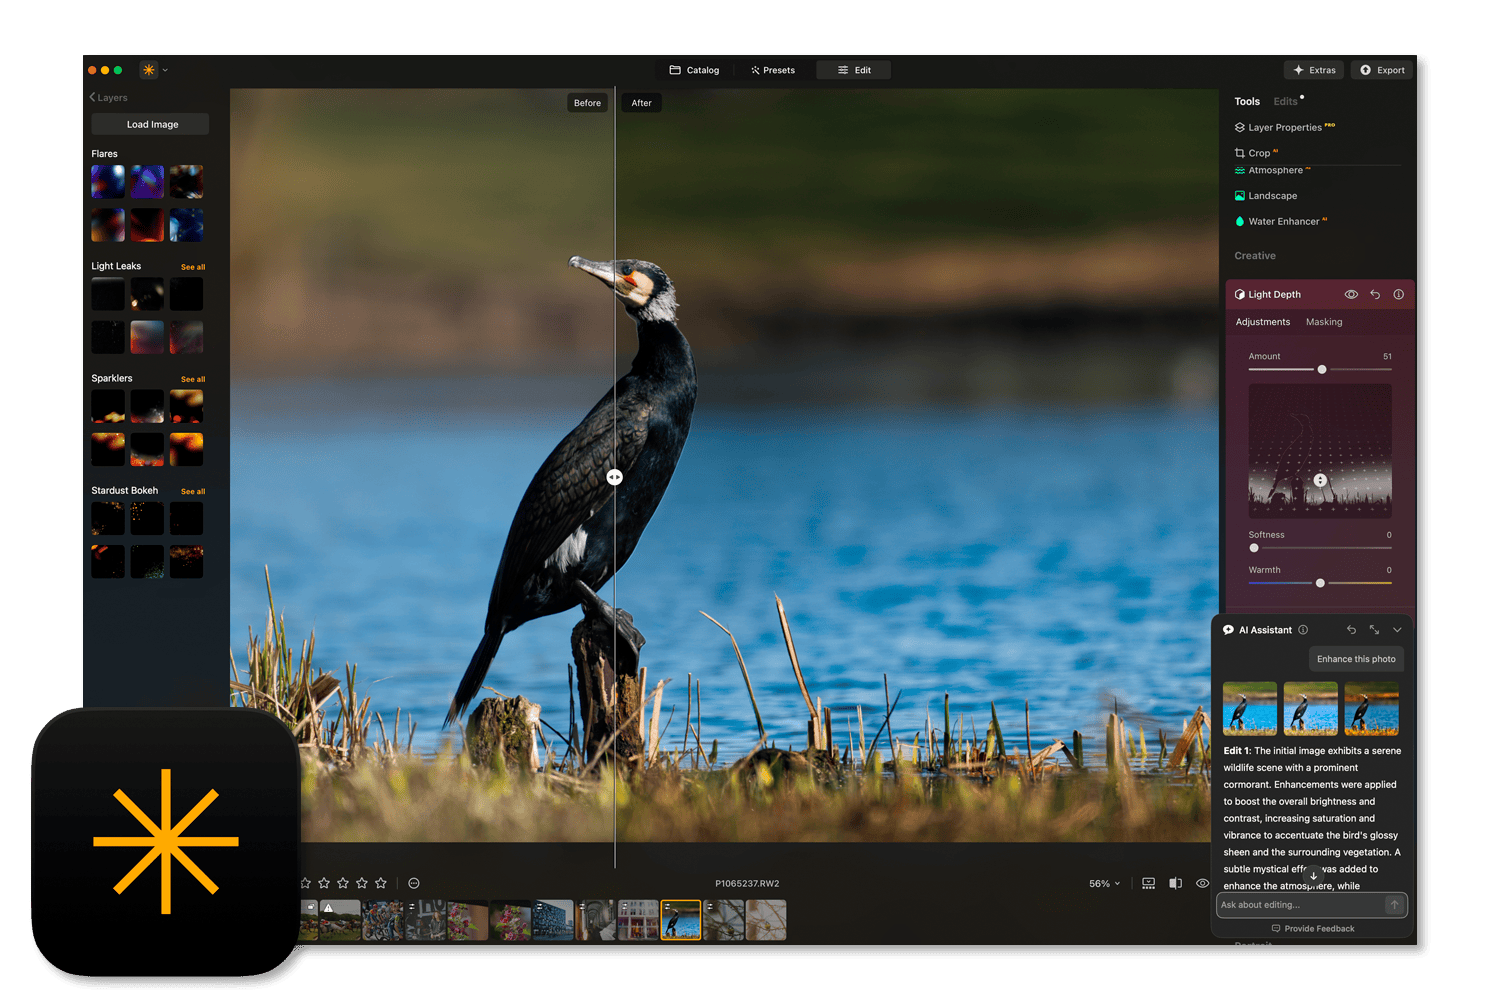Click the Load Image button
This screenshot has width=1500, height=1000.
pyautogui.click(x=151, y=124)
